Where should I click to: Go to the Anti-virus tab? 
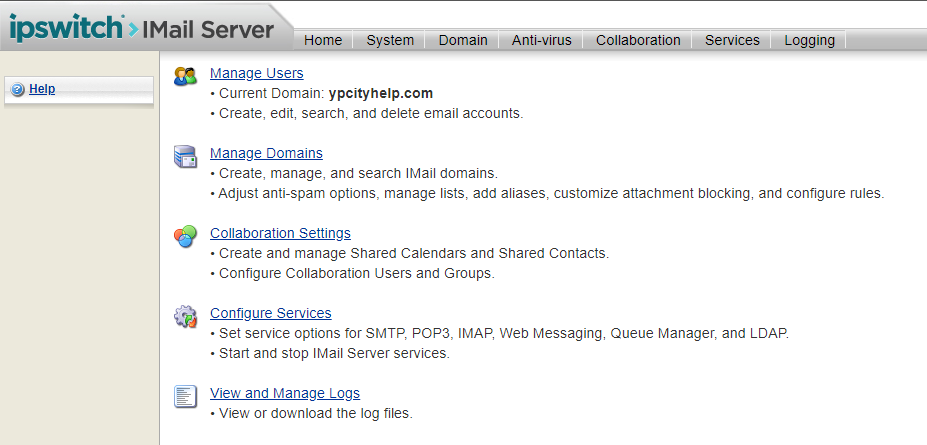coord(541,40)
